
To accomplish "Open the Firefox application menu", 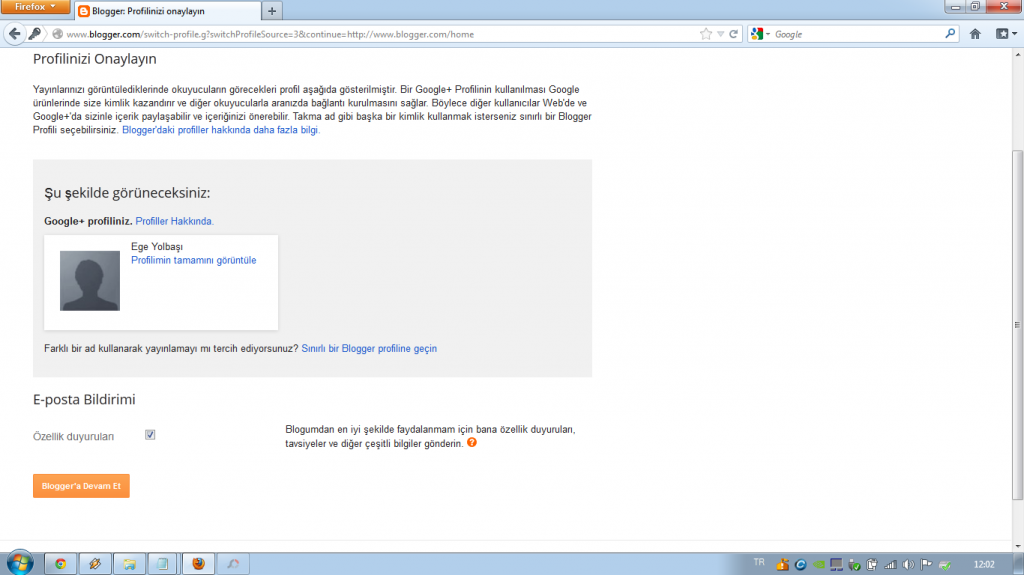I will coord(35,7).
